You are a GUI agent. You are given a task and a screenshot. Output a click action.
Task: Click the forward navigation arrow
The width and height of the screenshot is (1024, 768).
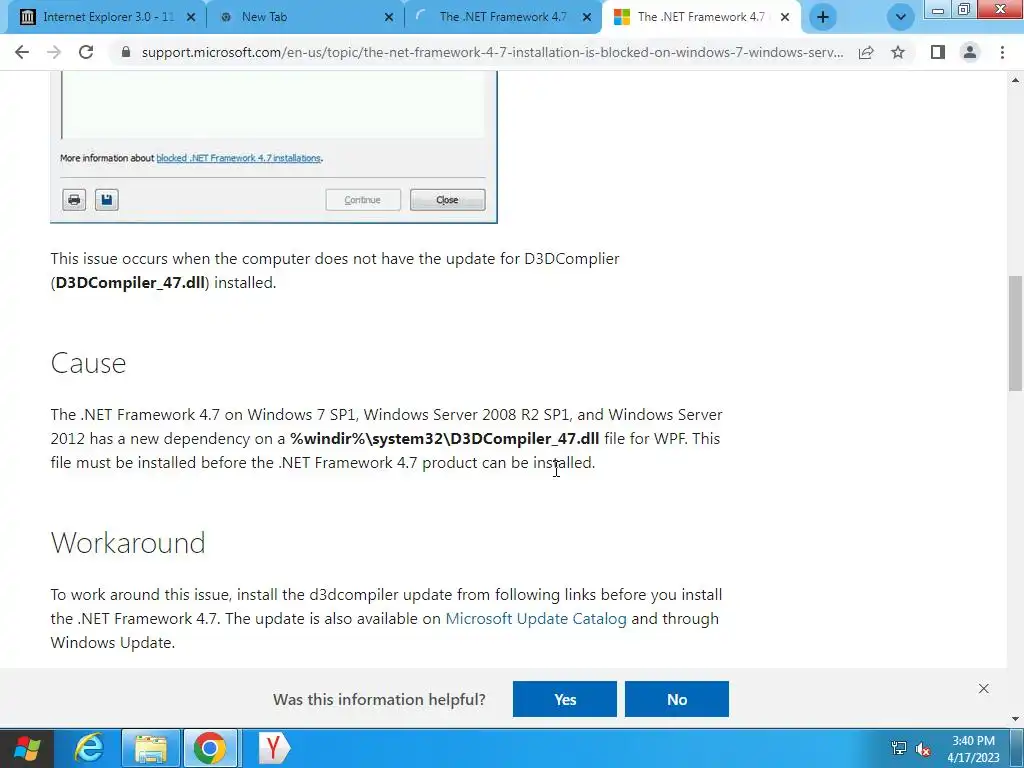pyautogui.click(x=54, y=52)
